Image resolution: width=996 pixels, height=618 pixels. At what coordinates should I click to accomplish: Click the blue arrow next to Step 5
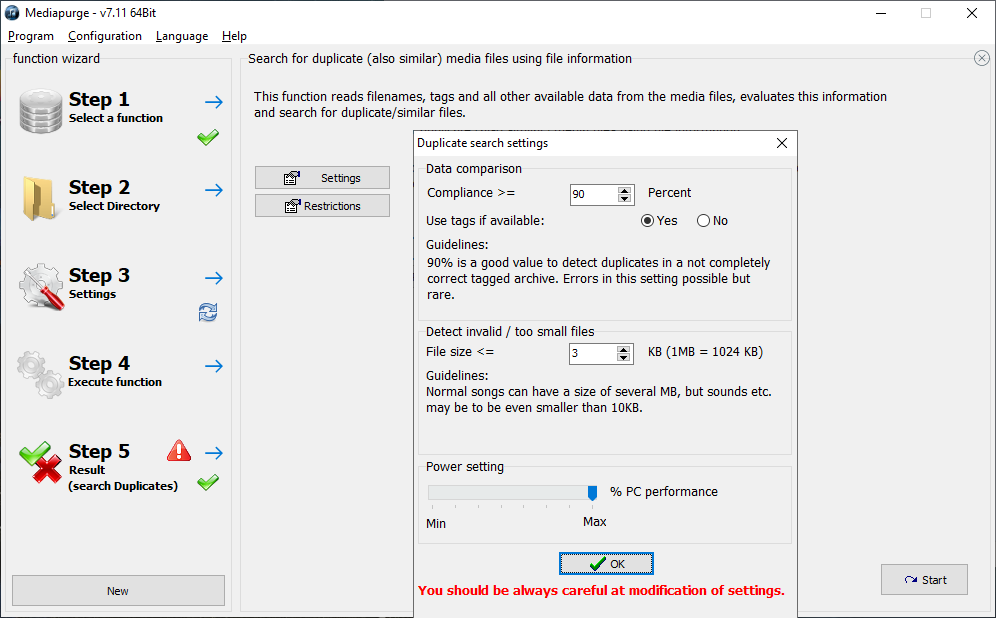(x=214, y=453)
